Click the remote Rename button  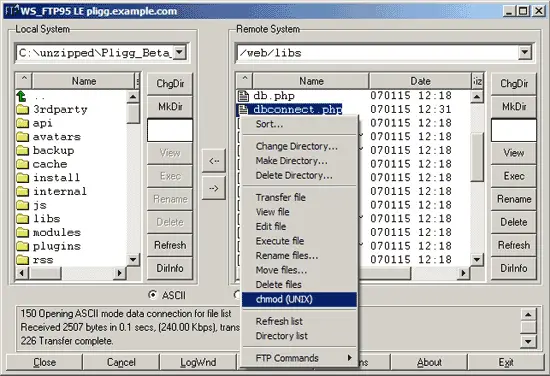(x=514, y=199)
